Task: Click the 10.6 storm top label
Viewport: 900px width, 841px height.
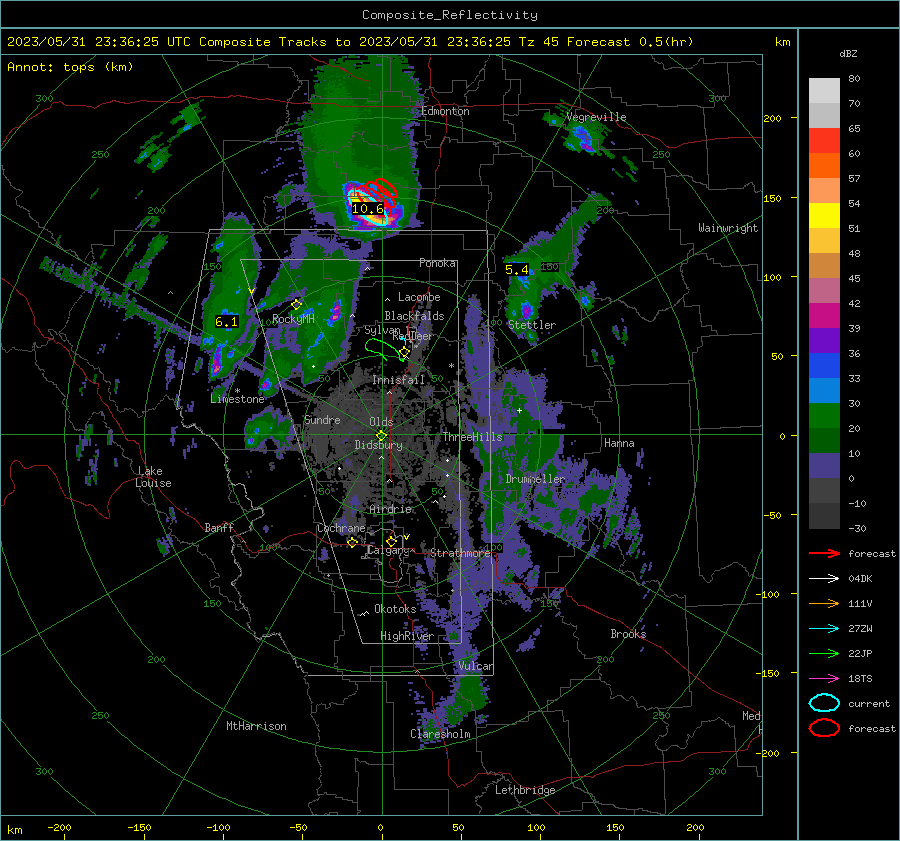Action: [367, 208]
